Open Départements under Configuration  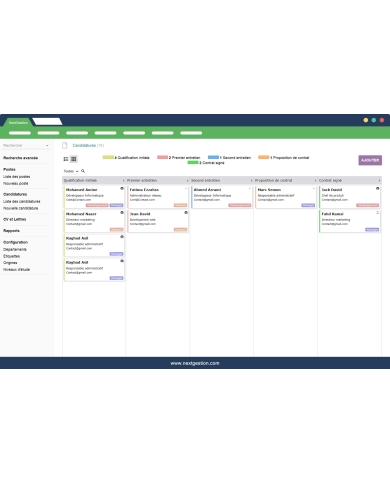(15, 249)
